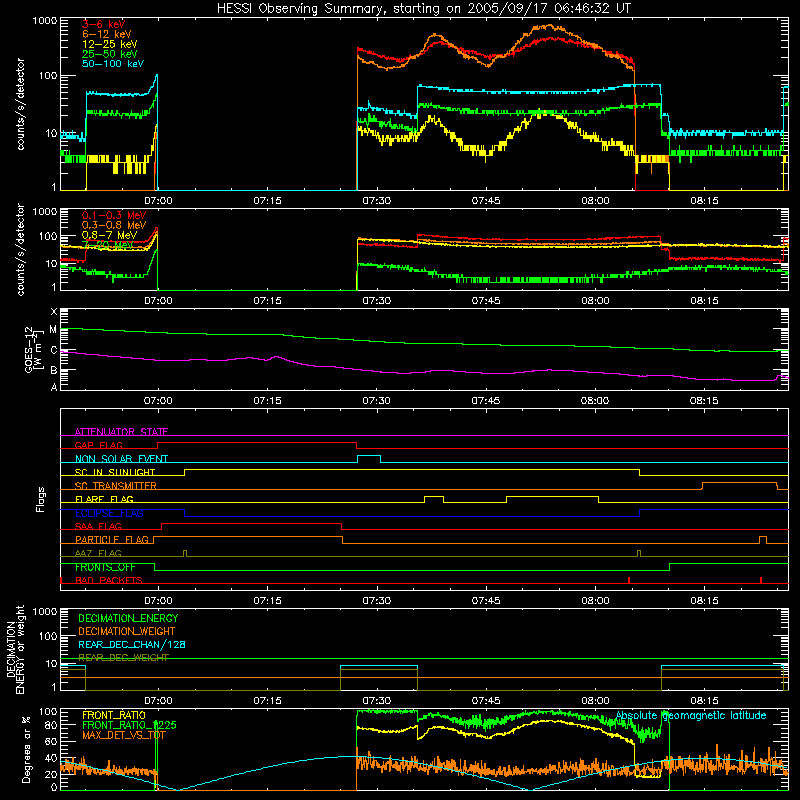This screenshot has width=800, height=800.
Task: Pick the 50-100 keV legend label
Action: click(x=113, y=64)
